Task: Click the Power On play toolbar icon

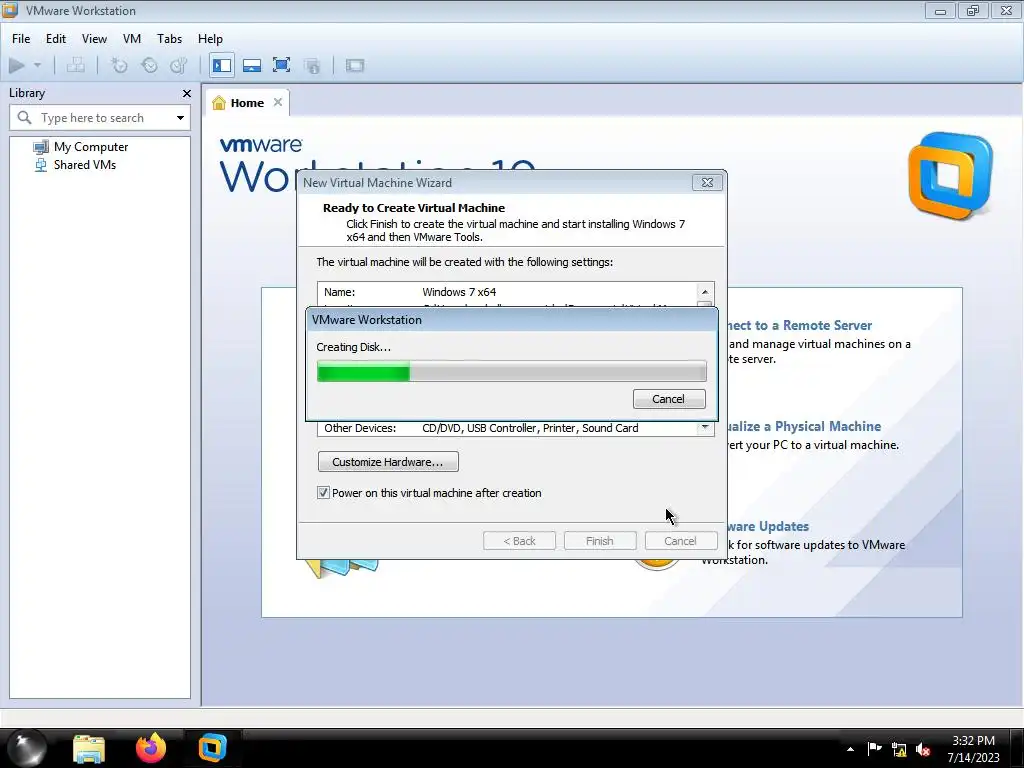Action: [x=17, y=65]
